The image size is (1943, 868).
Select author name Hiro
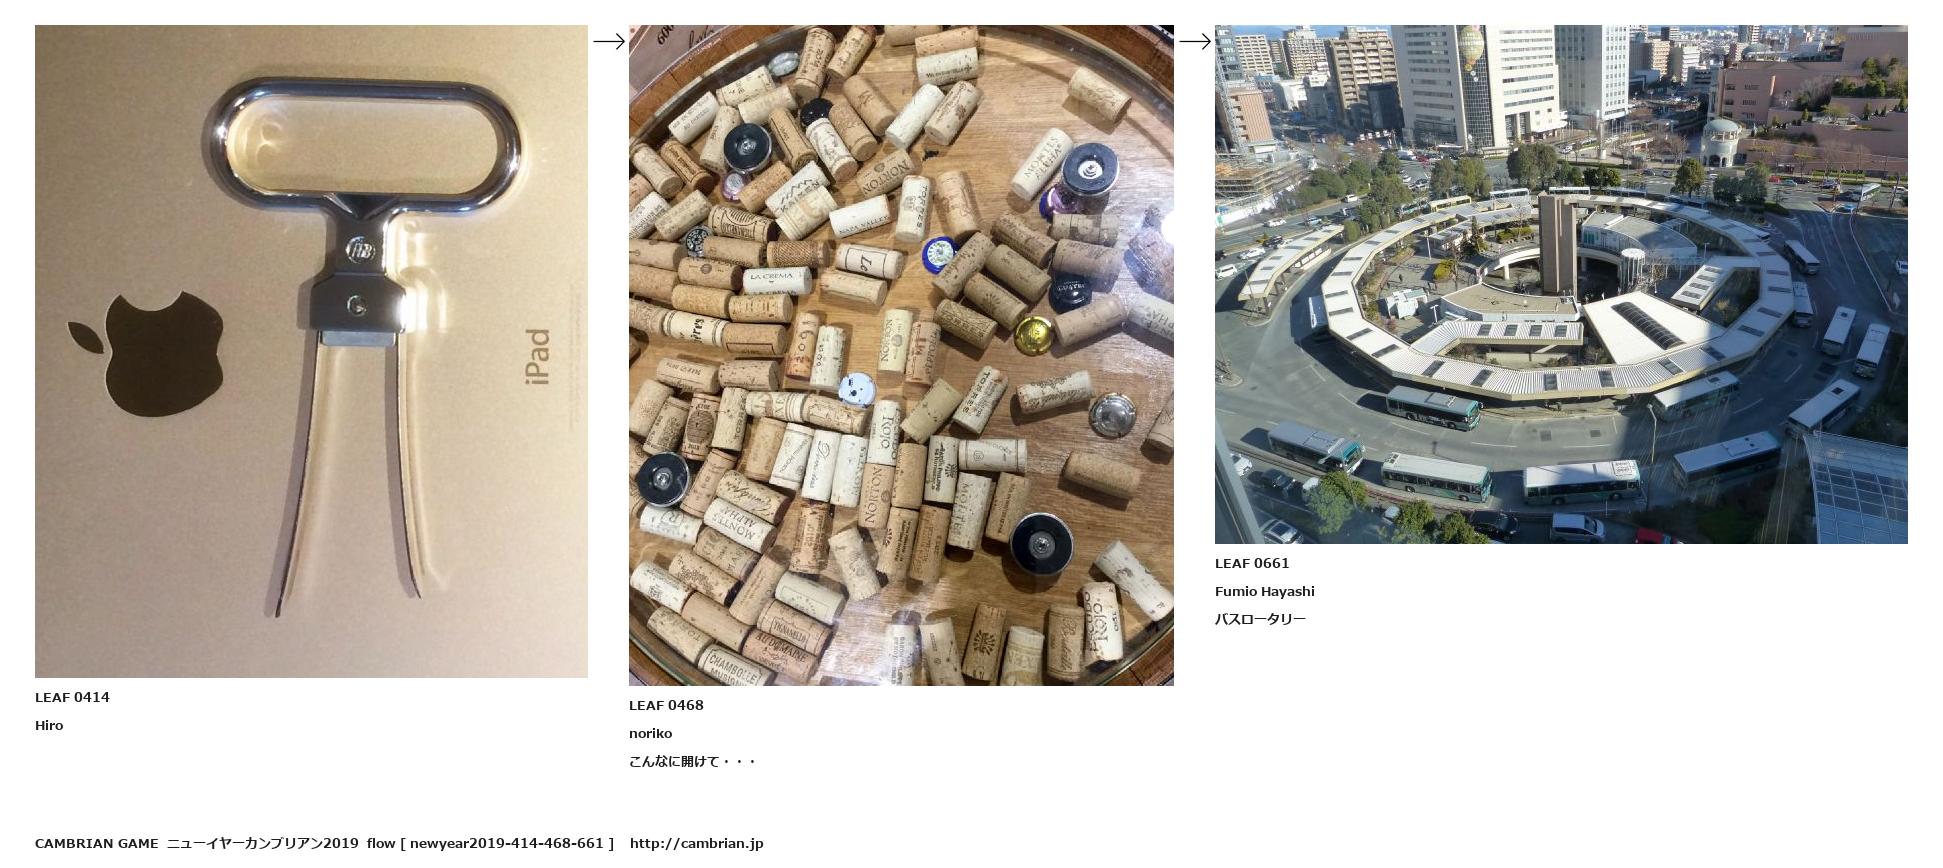point(49,725)
